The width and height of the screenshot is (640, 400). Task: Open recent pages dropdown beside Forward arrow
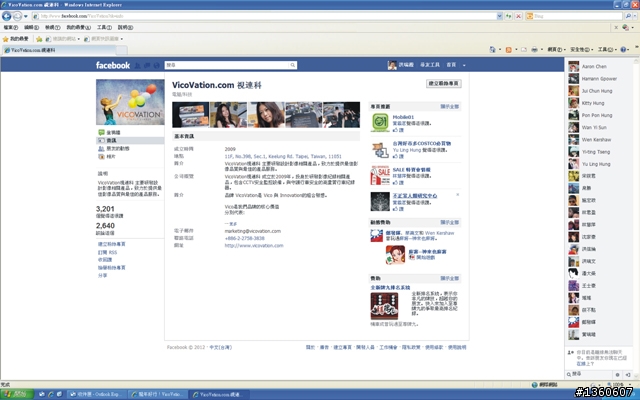tap(26, 16)
